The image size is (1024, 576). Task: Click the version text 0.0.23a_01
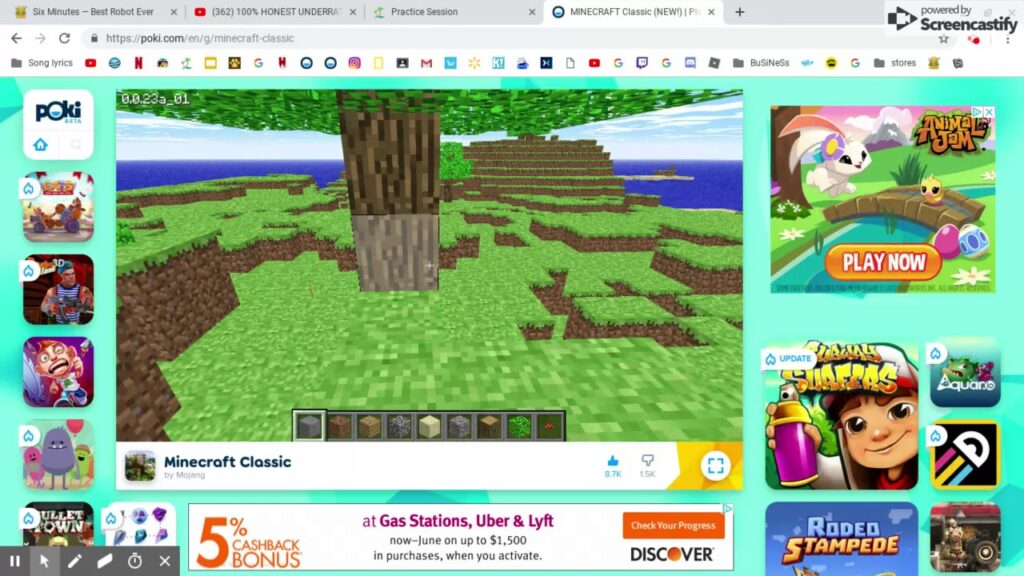click(x=155, y=99)
